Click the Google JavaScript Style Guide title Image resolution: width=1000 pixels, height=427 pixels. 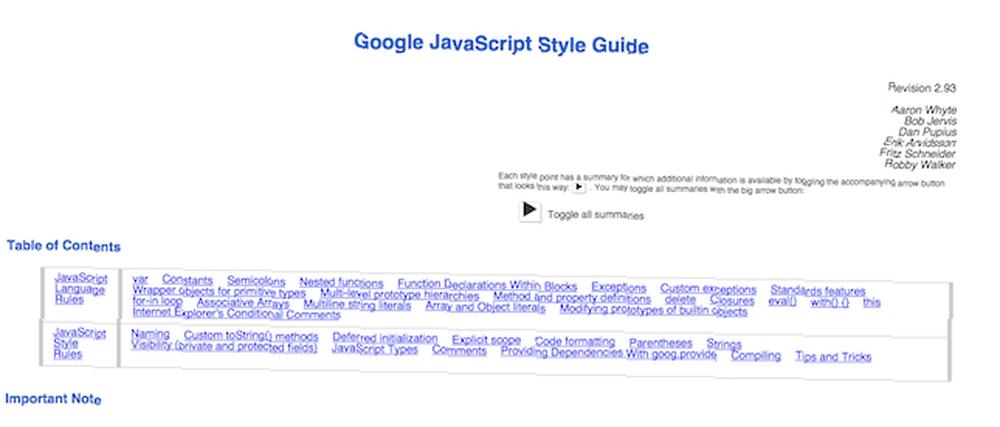pyautogui.click(x=501, y=44)
